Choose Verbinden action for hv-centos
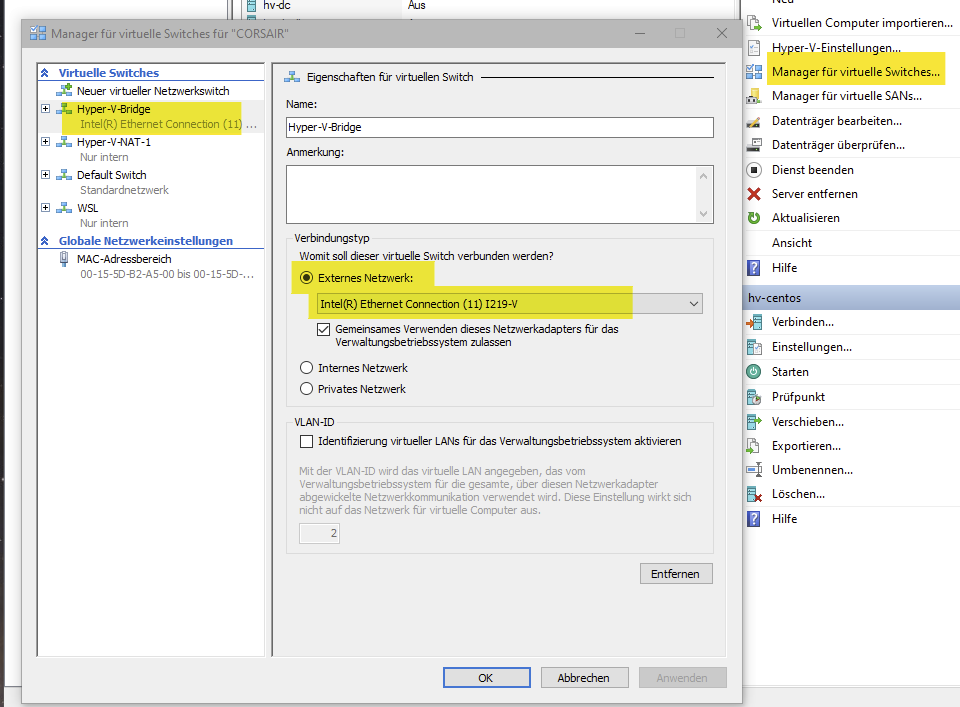The height and width of the screenshot is (707, 960). [x=802, y=322]
